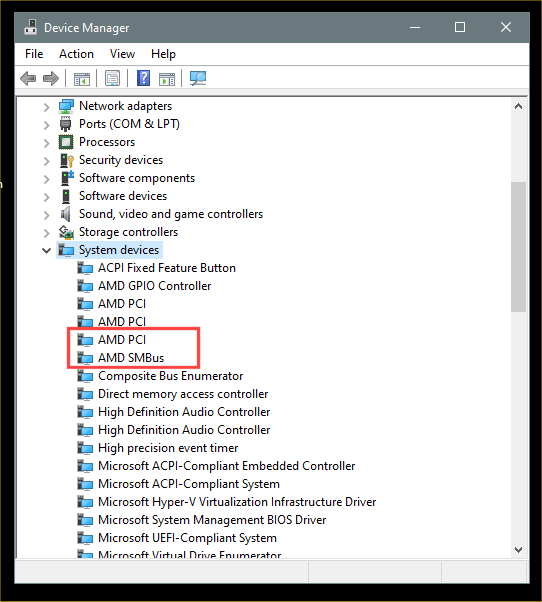
Task: Expand the Network adapters node
Action: [46, 107]
